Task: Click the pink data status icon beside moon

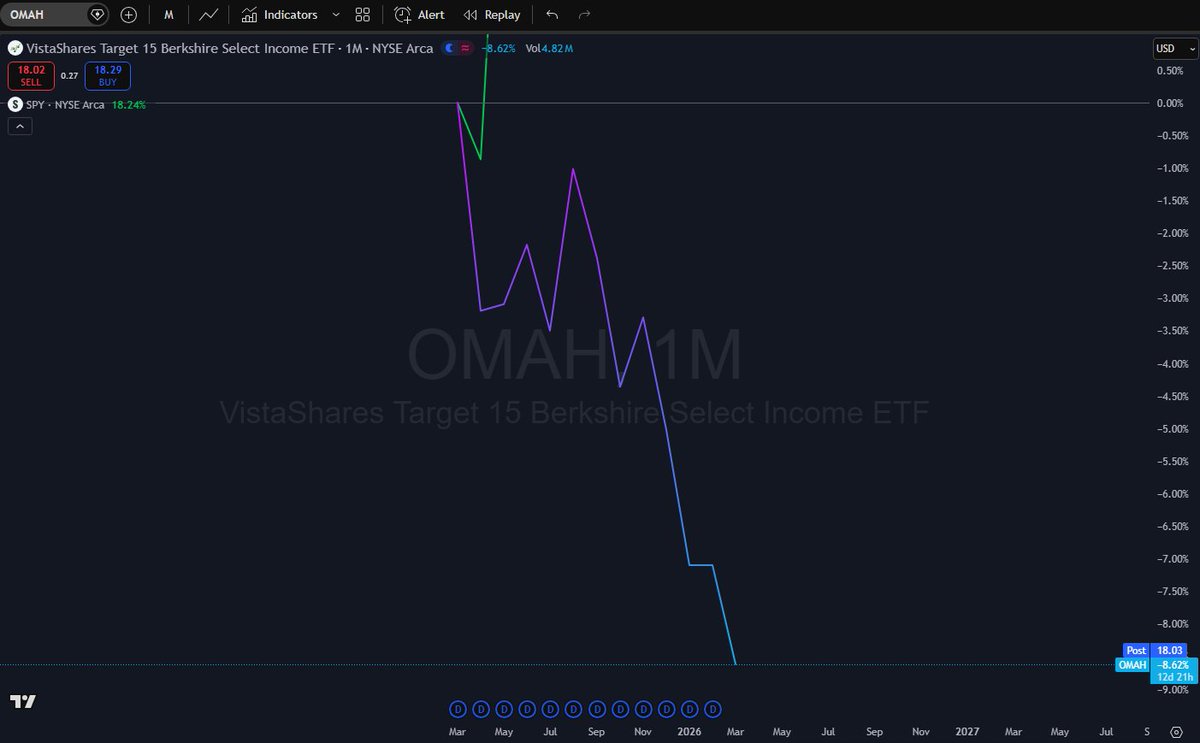Action: pyautogui.click(x=465, y=48)
